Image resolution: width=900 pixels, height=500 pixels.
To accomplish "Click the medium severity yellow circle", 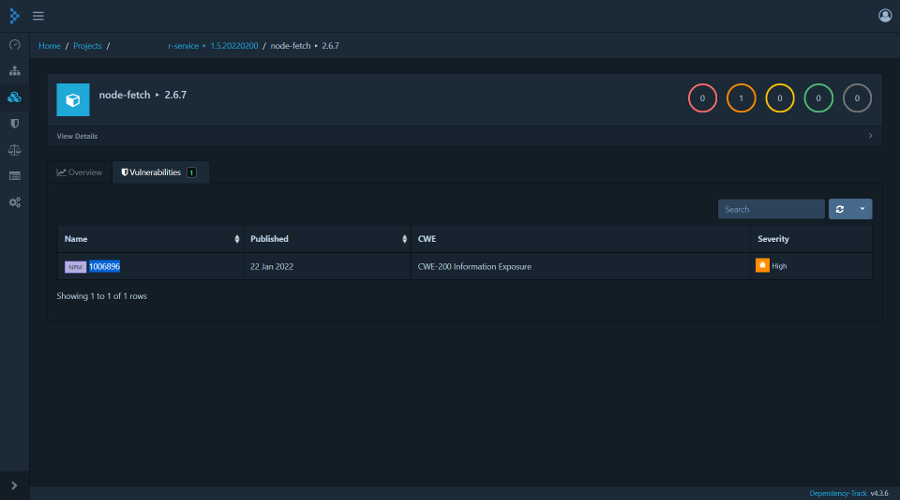I will point(779,98).
